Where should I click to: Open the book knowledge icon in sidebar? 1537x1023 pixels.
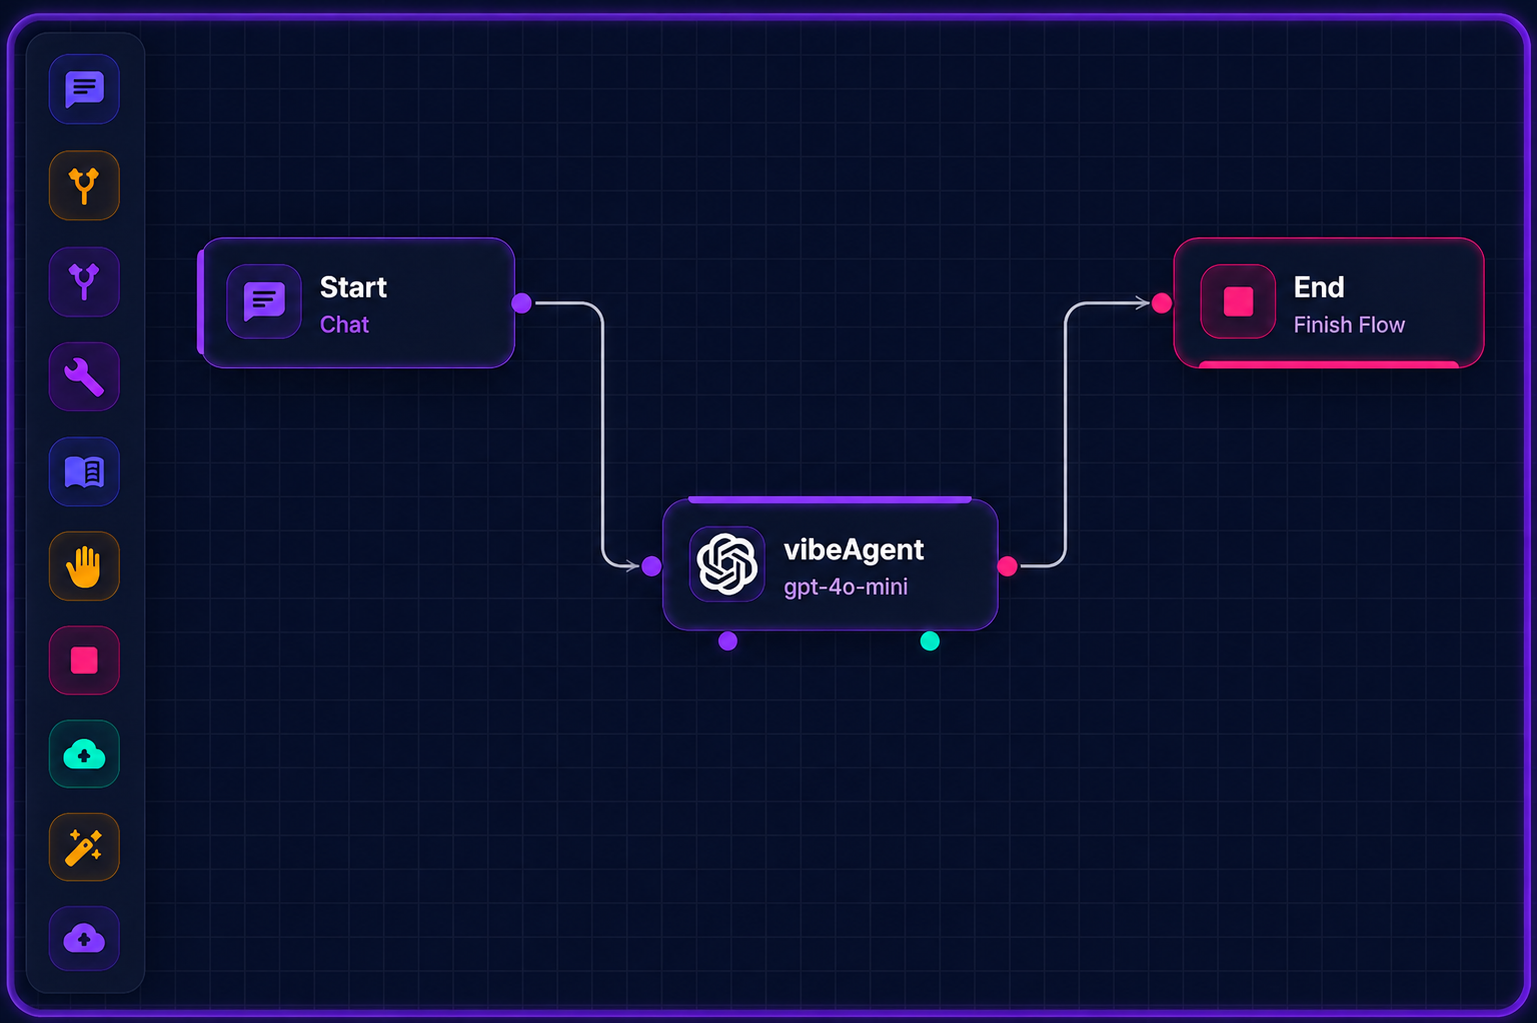(84, 471)
